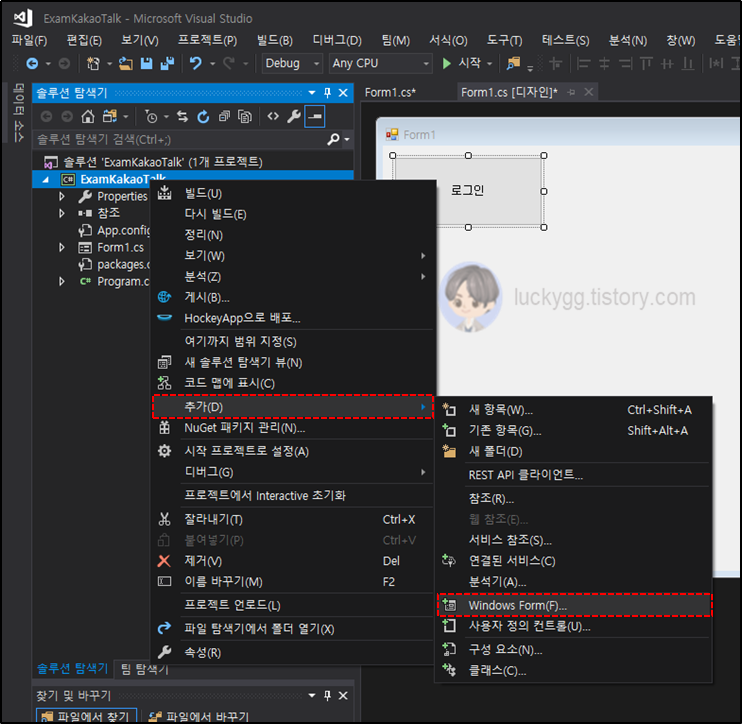This screenshot has height=724, width=742.
Task: Collapse the ExamKakaoTalk project node
Action: [45, 179]
